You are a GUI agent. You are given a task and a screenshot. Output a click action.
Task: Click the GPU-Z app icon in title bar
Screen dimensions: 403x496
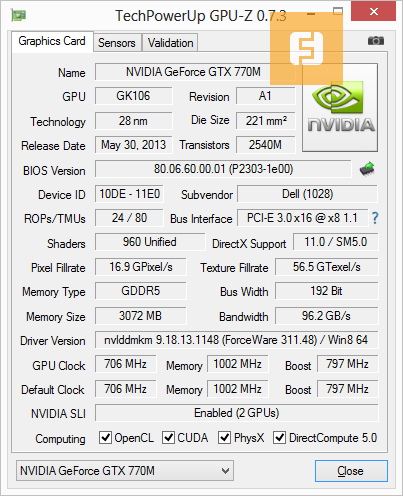(19, 15)
